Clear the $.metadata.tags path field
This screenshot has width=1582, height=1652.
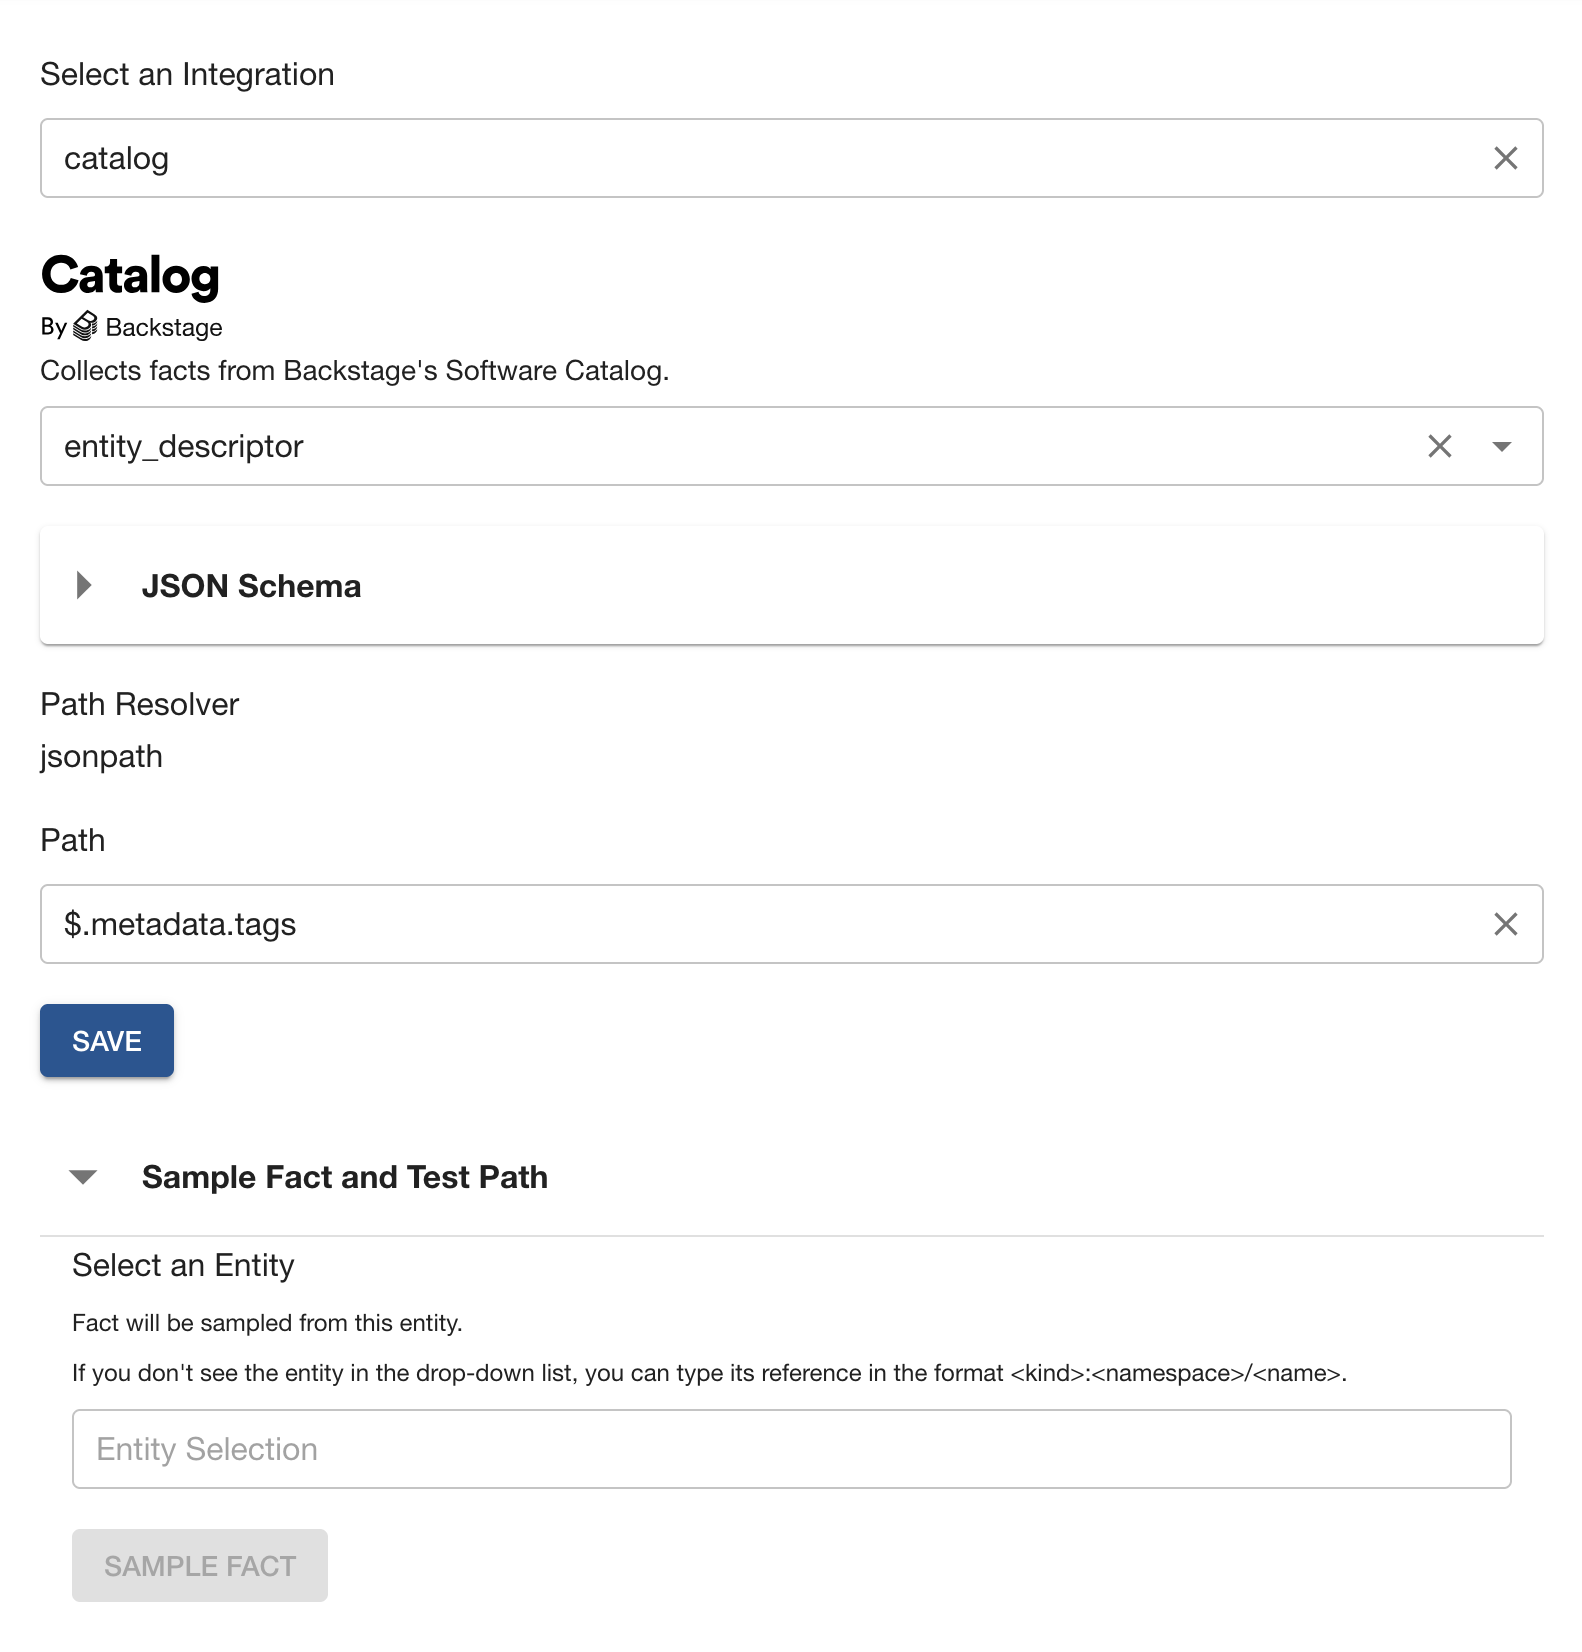pyautogui.click(x=1505, y=924)
